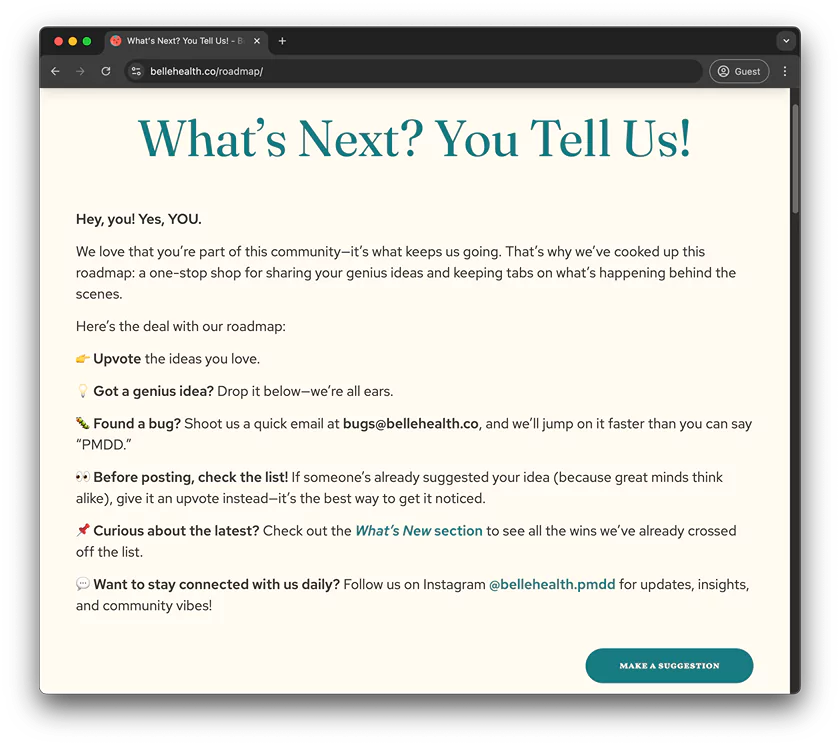Close the What's Next tab
The width and height of the screenshot is (840, 746).
257,41
